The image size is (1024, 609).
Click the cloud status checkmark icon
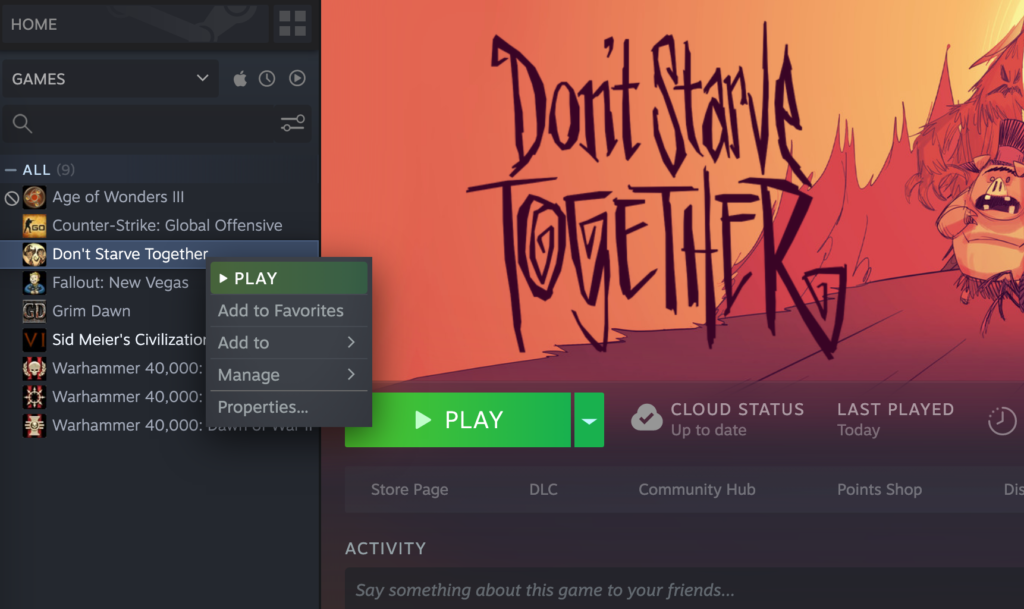[x=647, y=418]
